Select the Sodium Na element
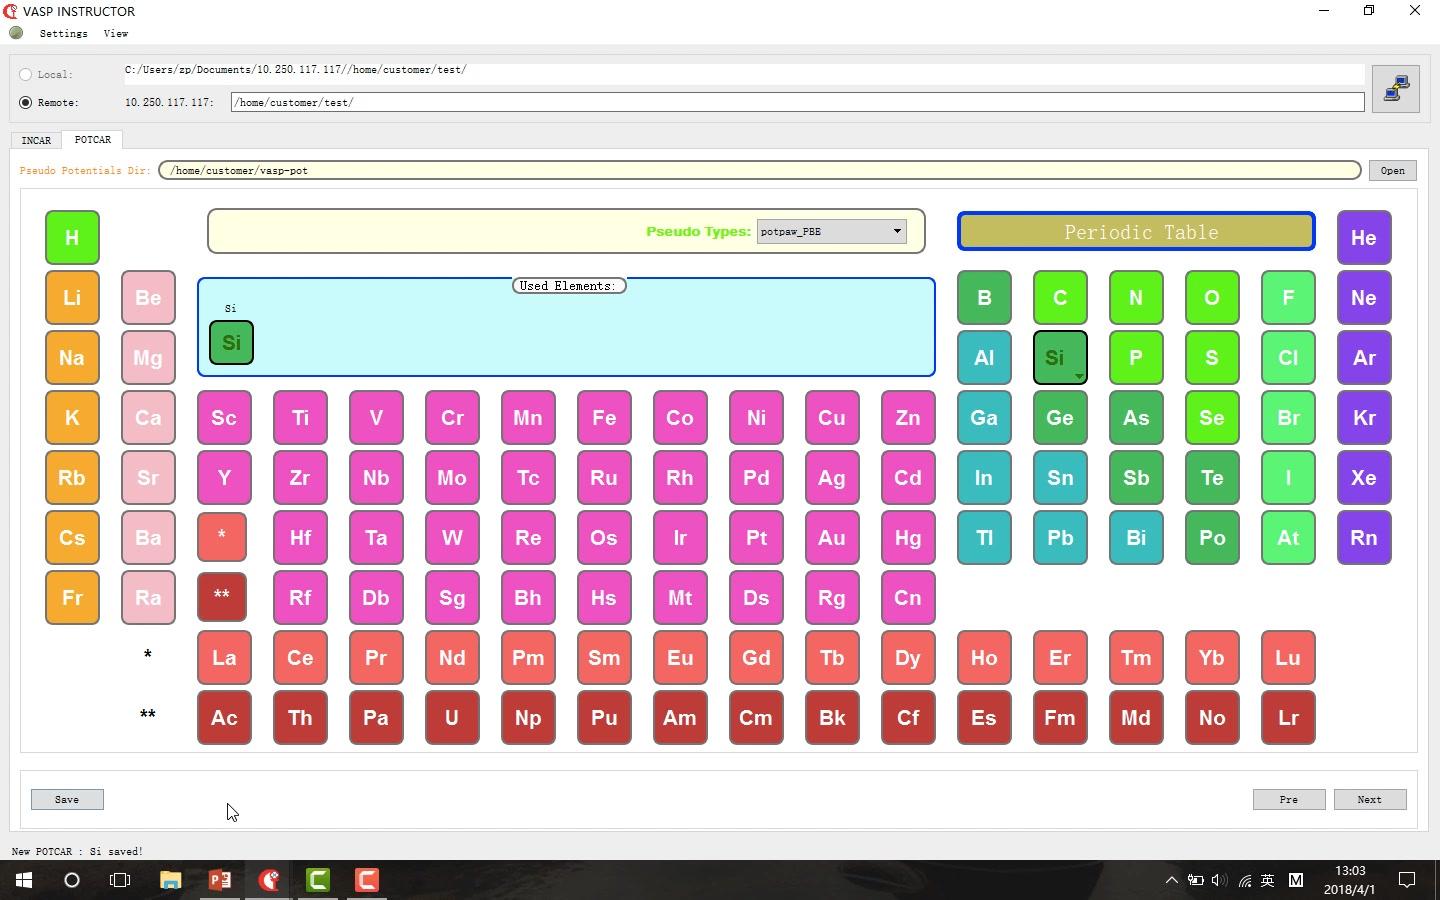Viewport: 1440px width, 900px height. [x=72, y=358]
